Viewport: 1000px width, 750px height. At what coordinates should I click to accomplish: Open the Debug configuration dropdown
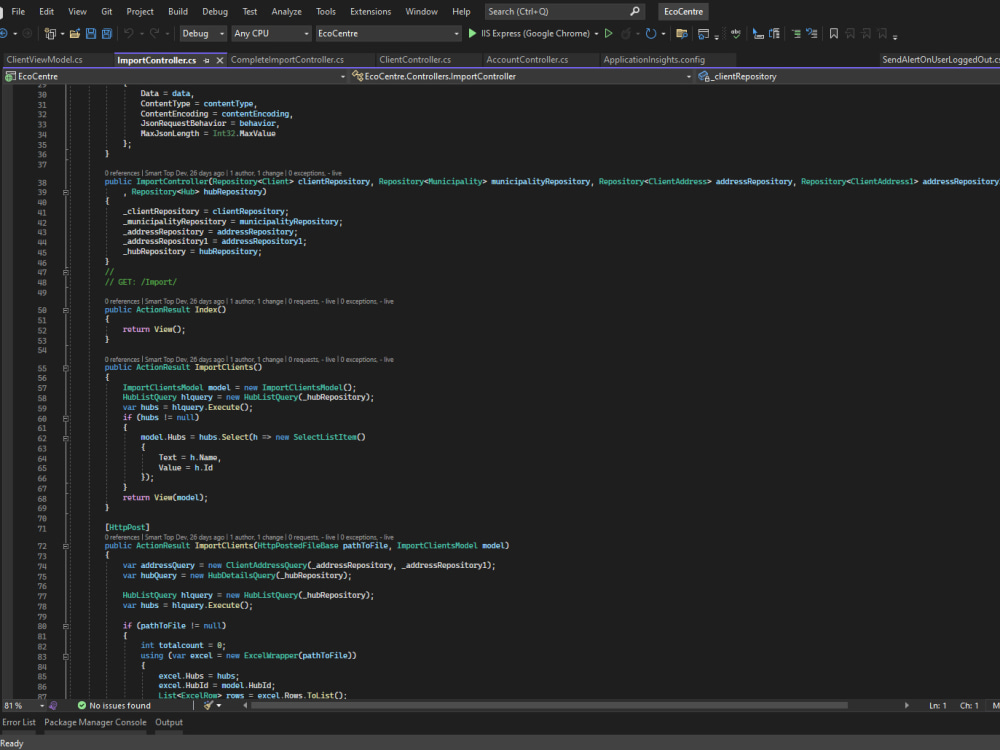203,33
